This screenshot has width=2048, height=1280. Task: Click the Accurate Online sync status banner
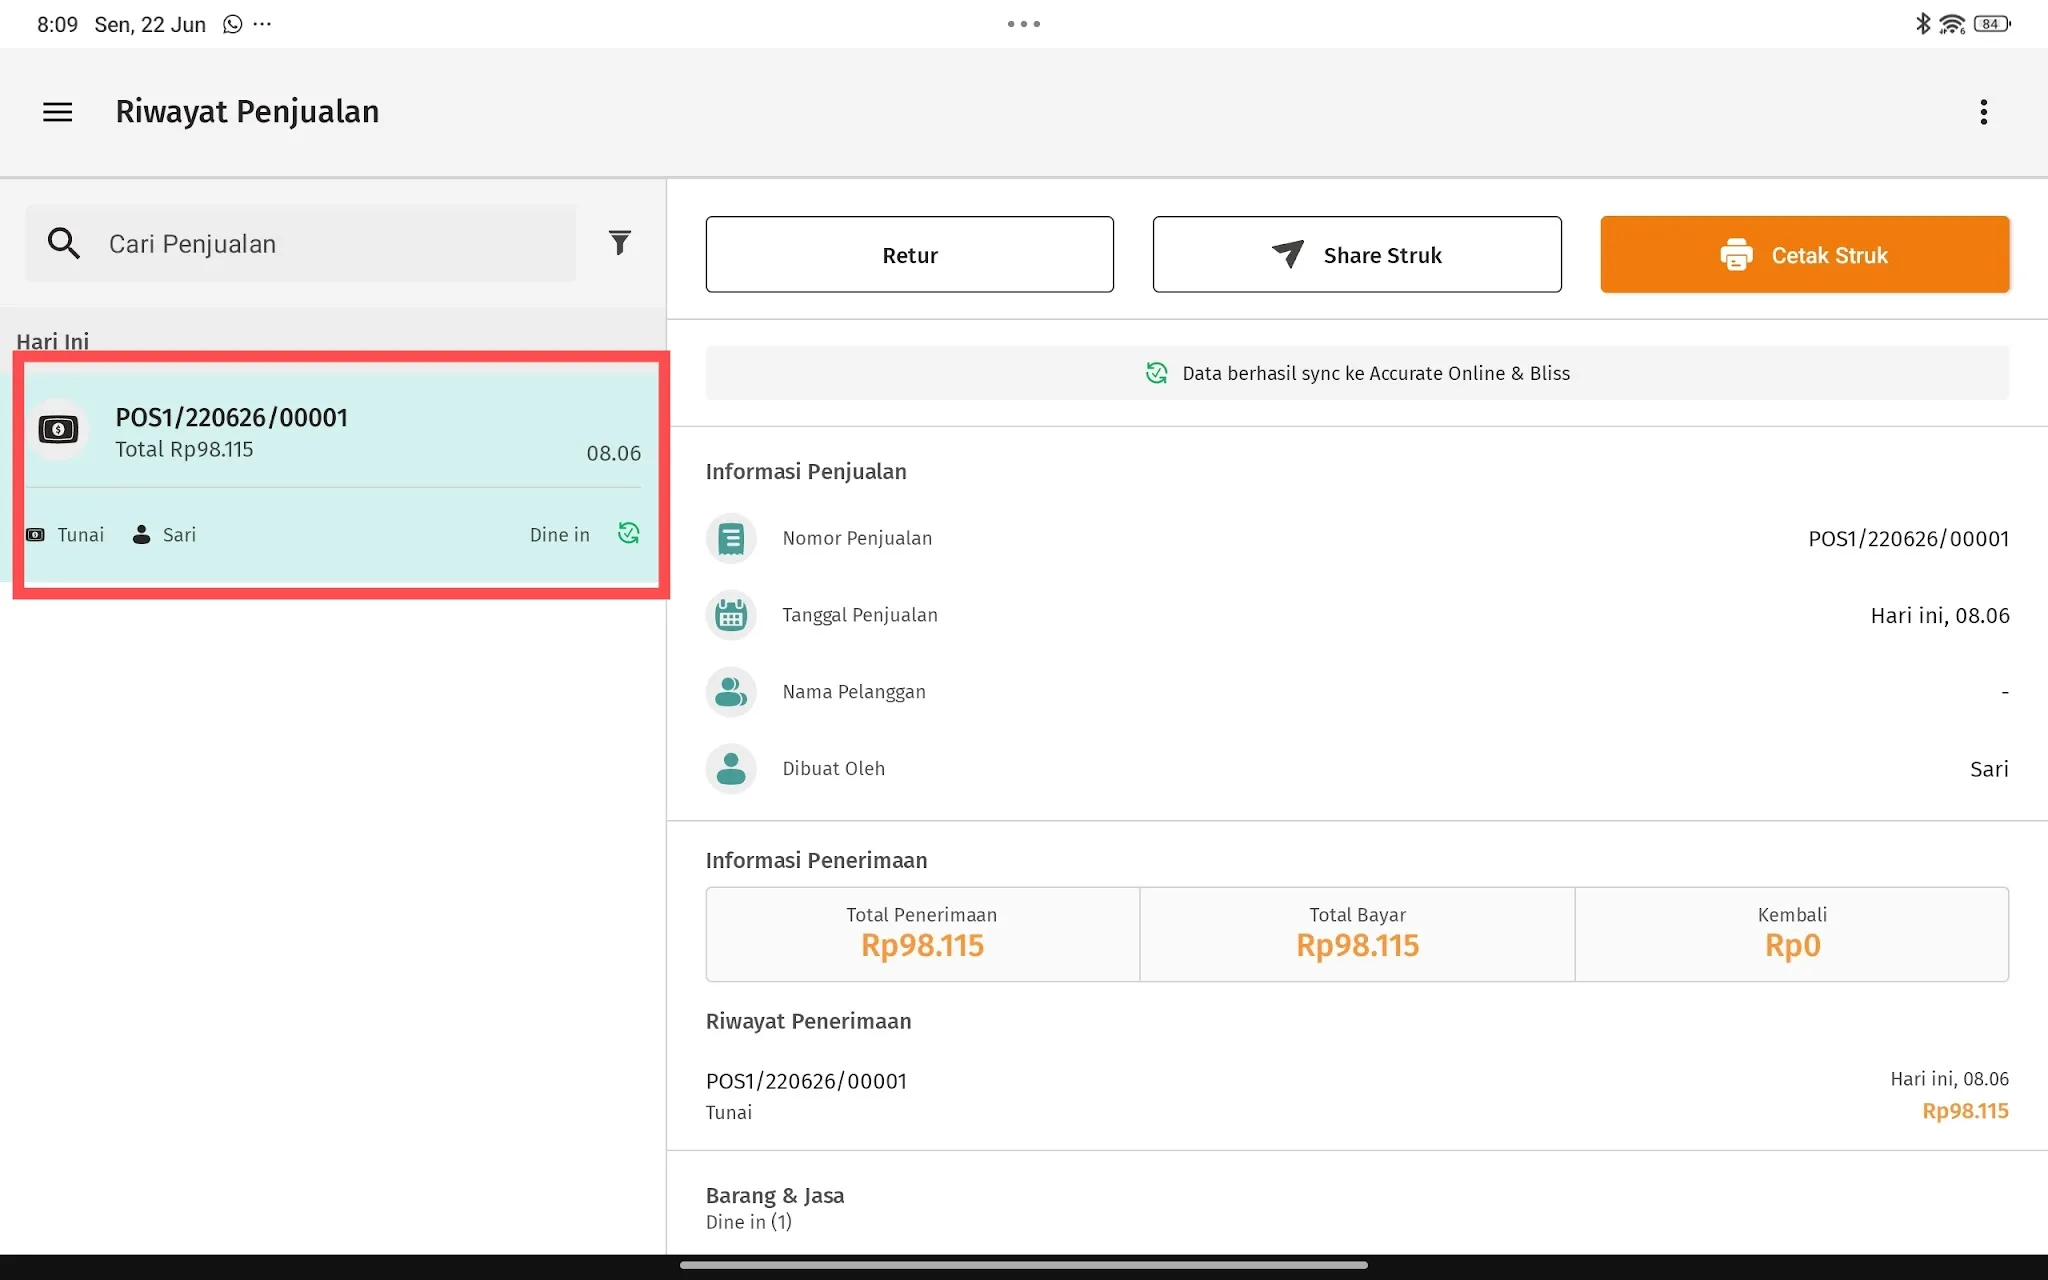coord(1357,373)
